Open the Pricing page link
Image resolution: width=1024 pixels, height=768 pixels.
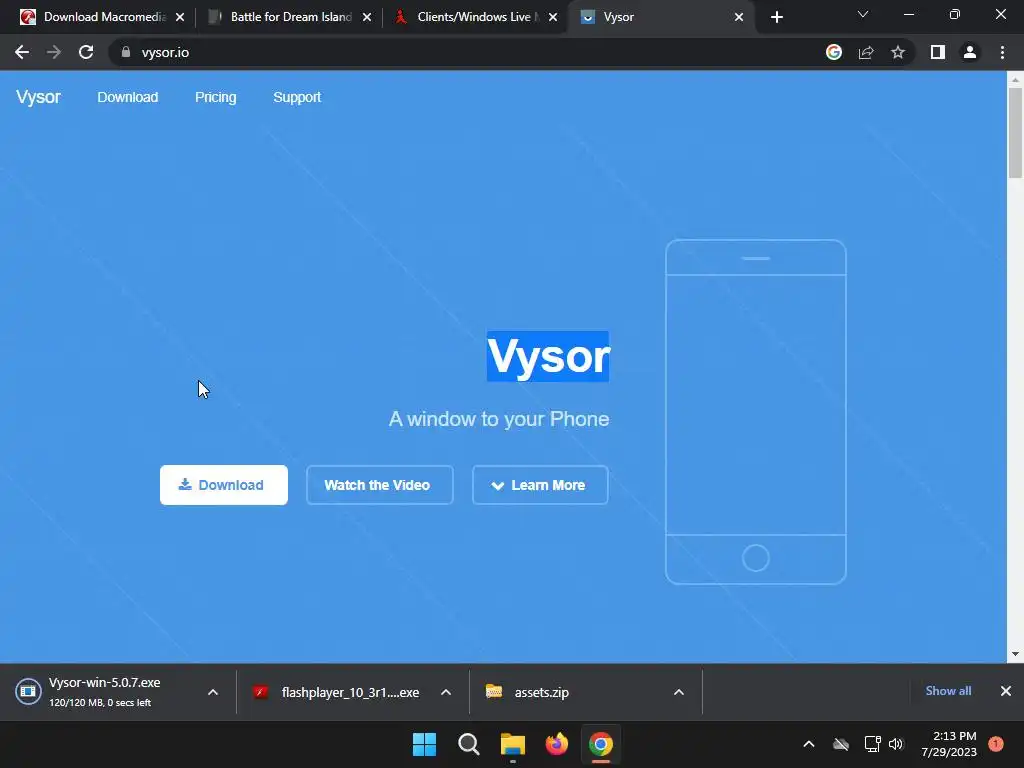point(216,97)
